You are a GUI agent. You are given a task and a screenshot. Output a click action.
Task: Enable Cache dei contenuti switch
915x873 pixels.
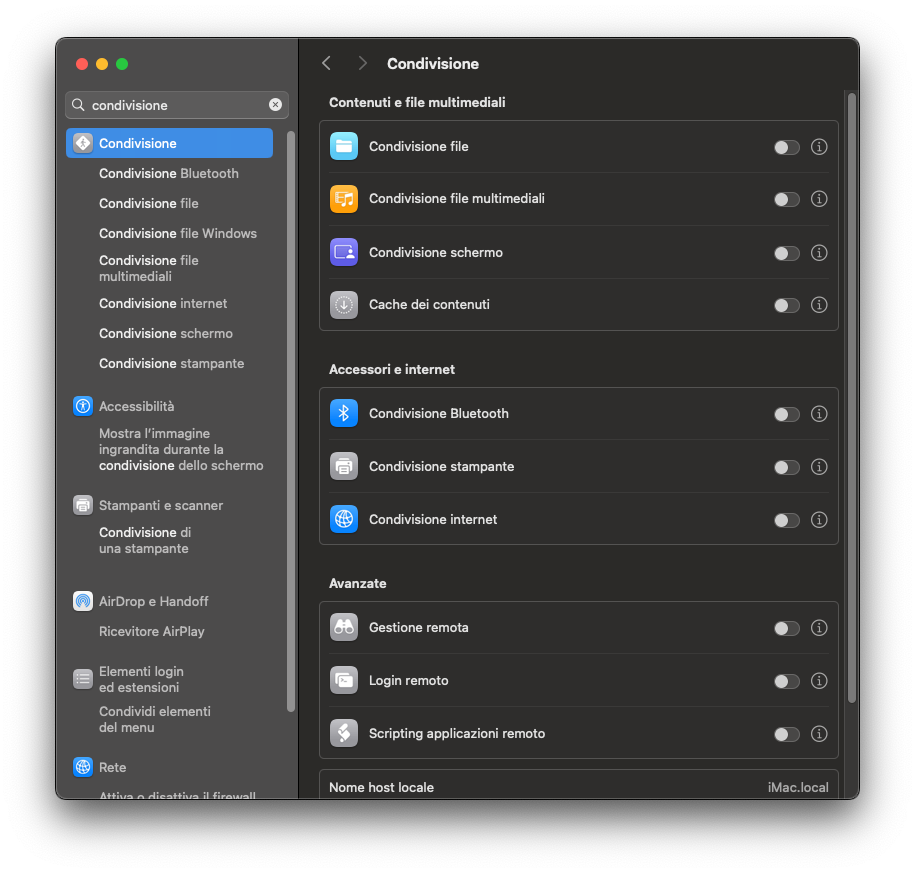point(787,305)
